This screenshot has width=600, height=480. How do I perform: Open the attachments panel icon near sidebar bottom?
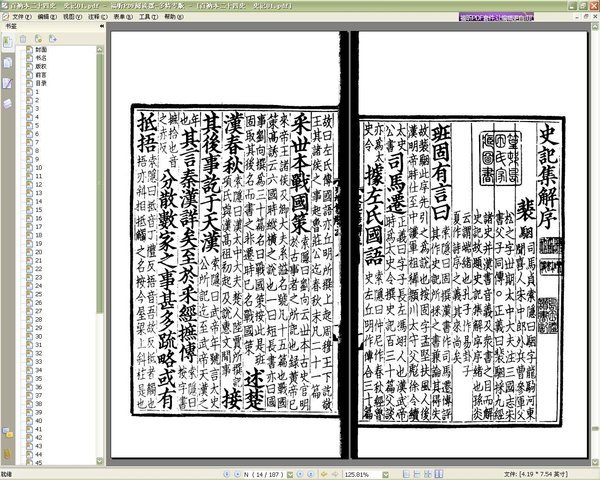pos(7,433)
